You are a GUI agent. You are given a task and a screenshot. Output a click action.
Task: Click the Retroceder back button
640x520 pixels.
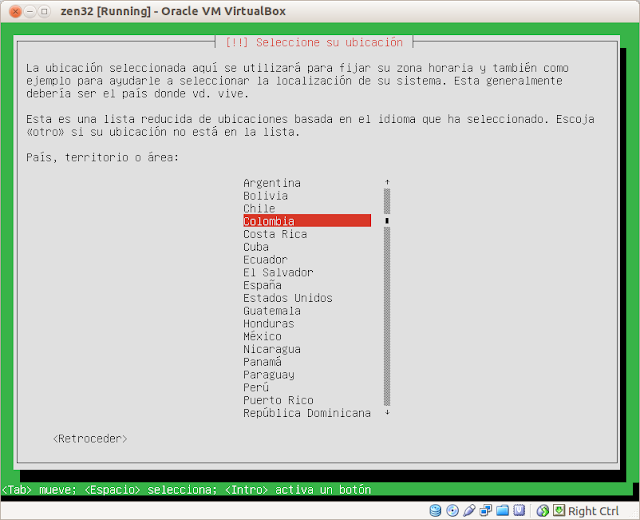pos(90,438)
